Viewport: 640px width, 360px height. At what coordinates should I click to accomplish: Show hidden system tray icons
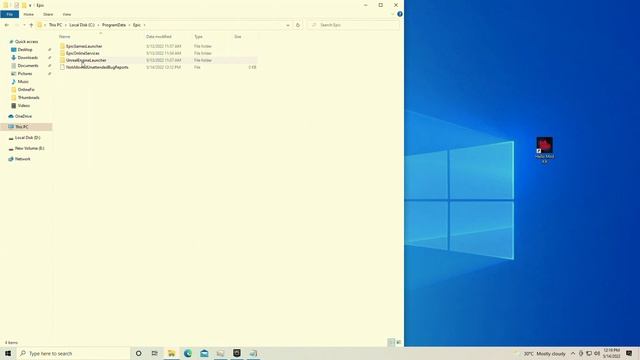pyautogui.click(x=573, y=353)
